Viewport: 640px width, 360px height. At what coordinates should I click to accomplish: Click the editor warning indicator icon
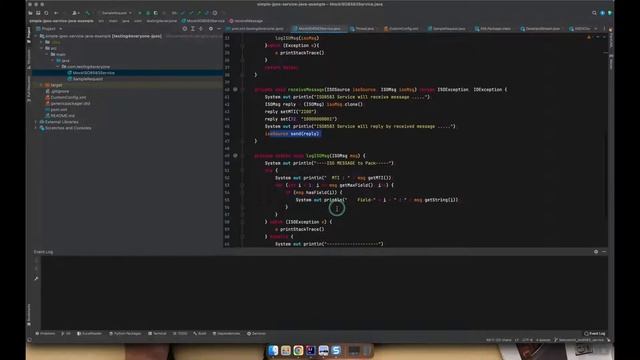[589, 37]
